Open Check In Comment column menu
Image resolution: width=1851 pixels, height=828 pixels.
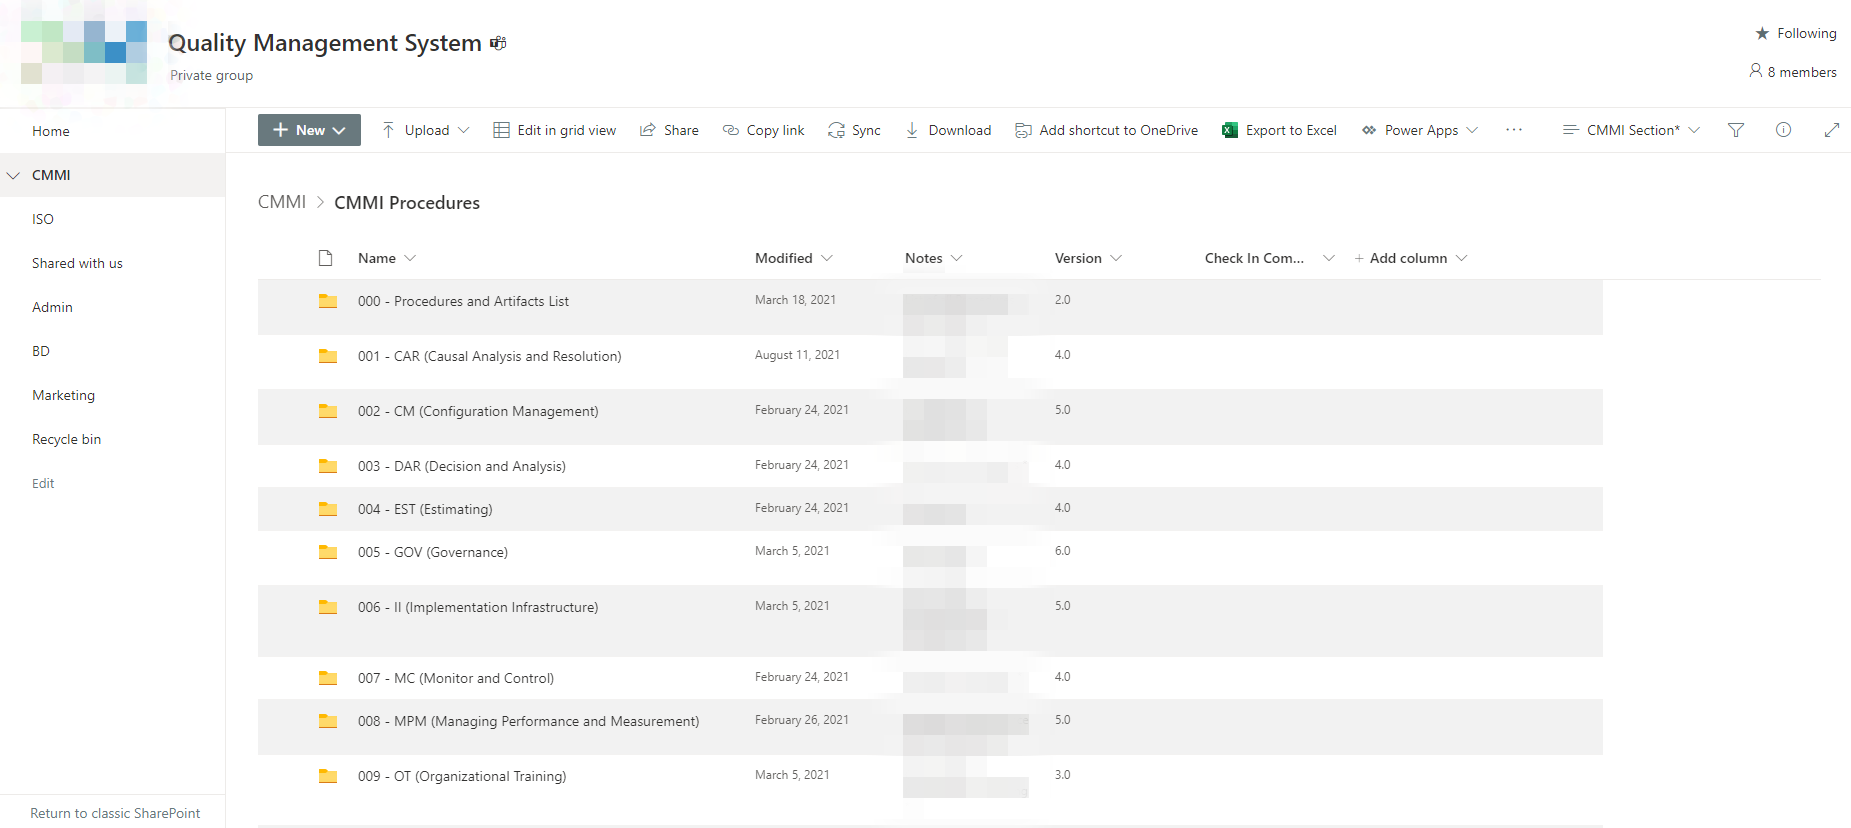point(1270,258)
